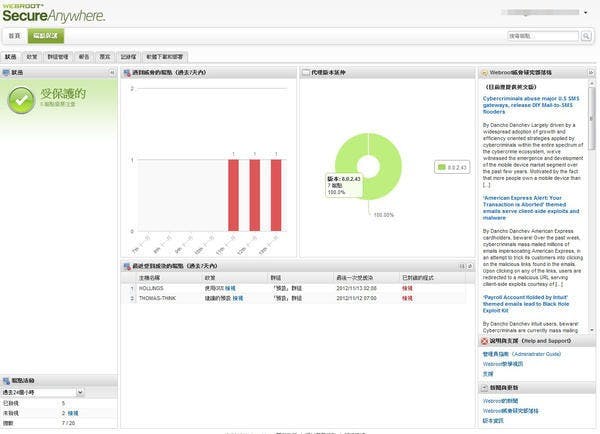Open 'American Express Alert' blog article
600x434 pixels.
tap(531, 208)
